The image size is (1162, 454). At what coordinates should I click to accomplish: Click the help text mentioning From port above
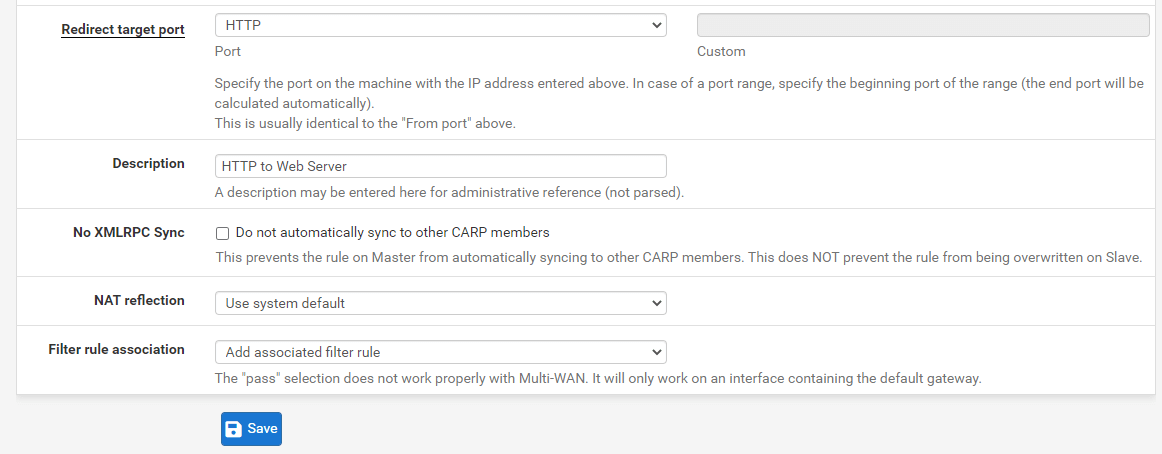click(365, 124)
